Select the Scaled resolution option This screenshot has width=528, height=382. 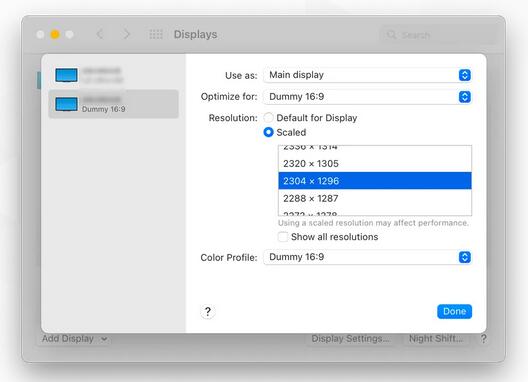[x=268, y=132]
